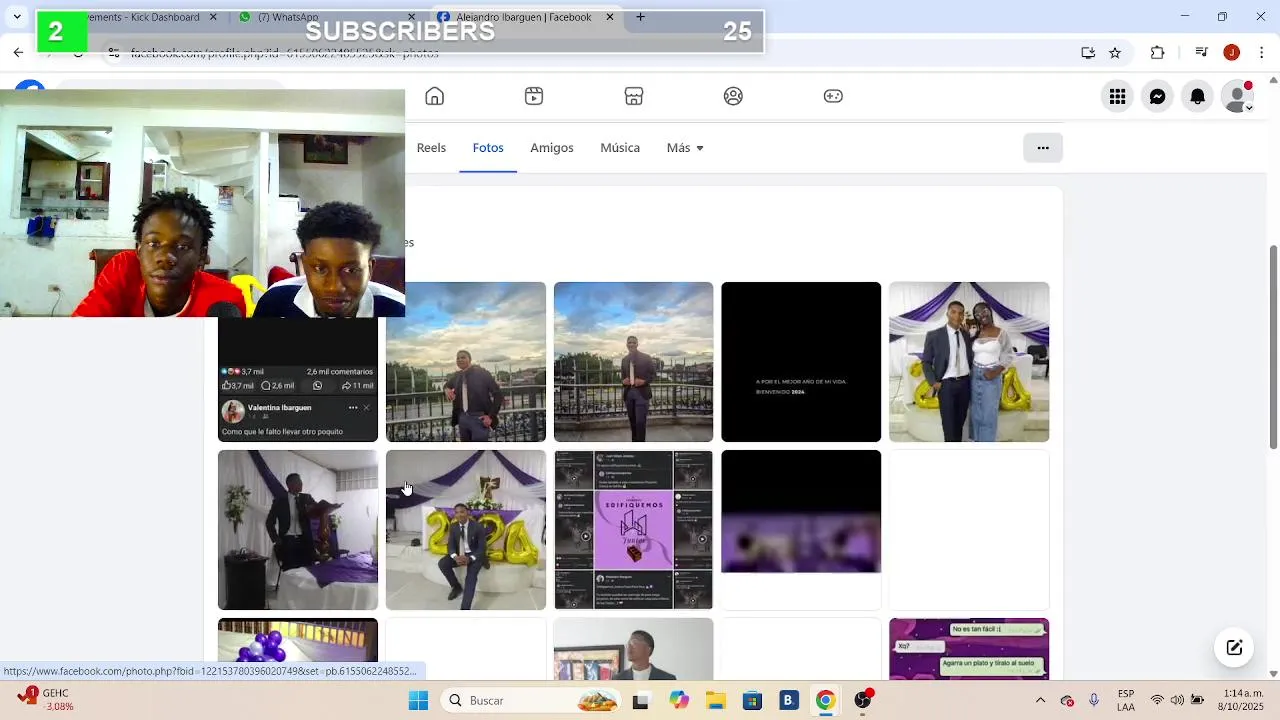Click taskbar Buscar search box
Screen dimensions: 1280x720
point(529,700)
